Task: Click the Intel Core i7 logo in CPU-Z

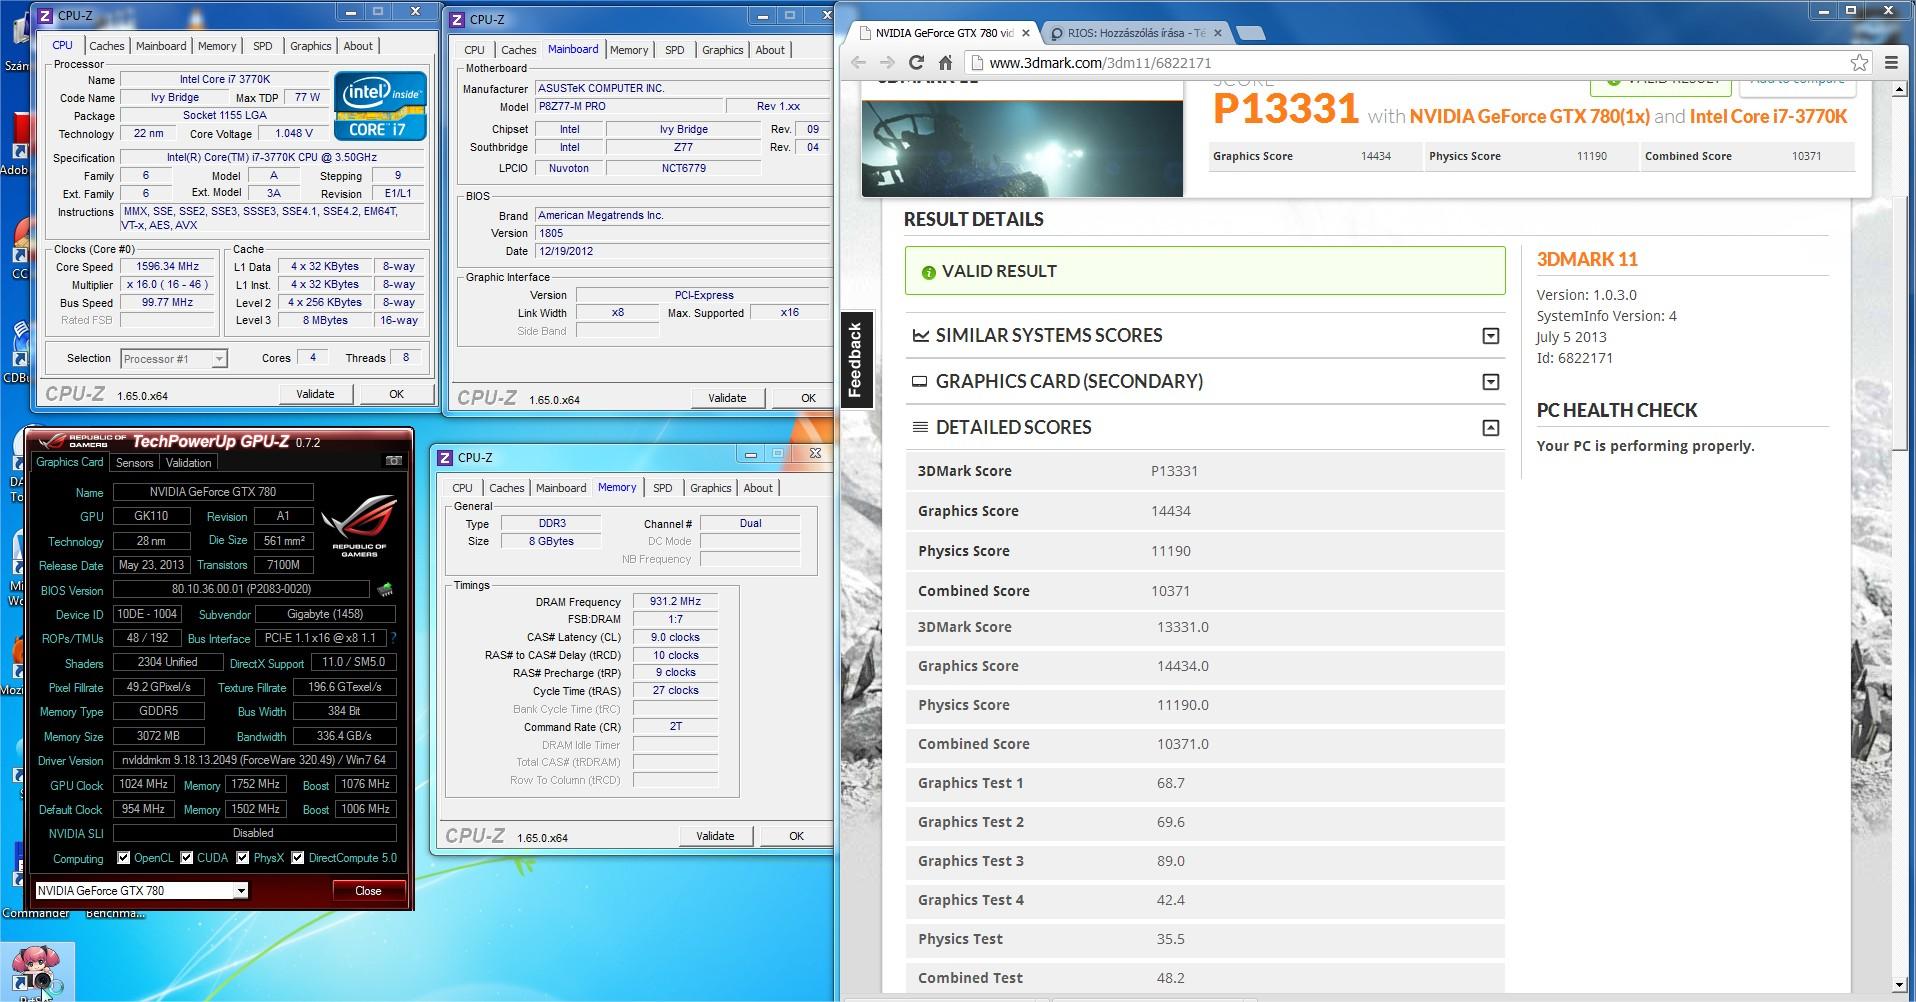Action: pyautogui.click(x=380, y=105)
